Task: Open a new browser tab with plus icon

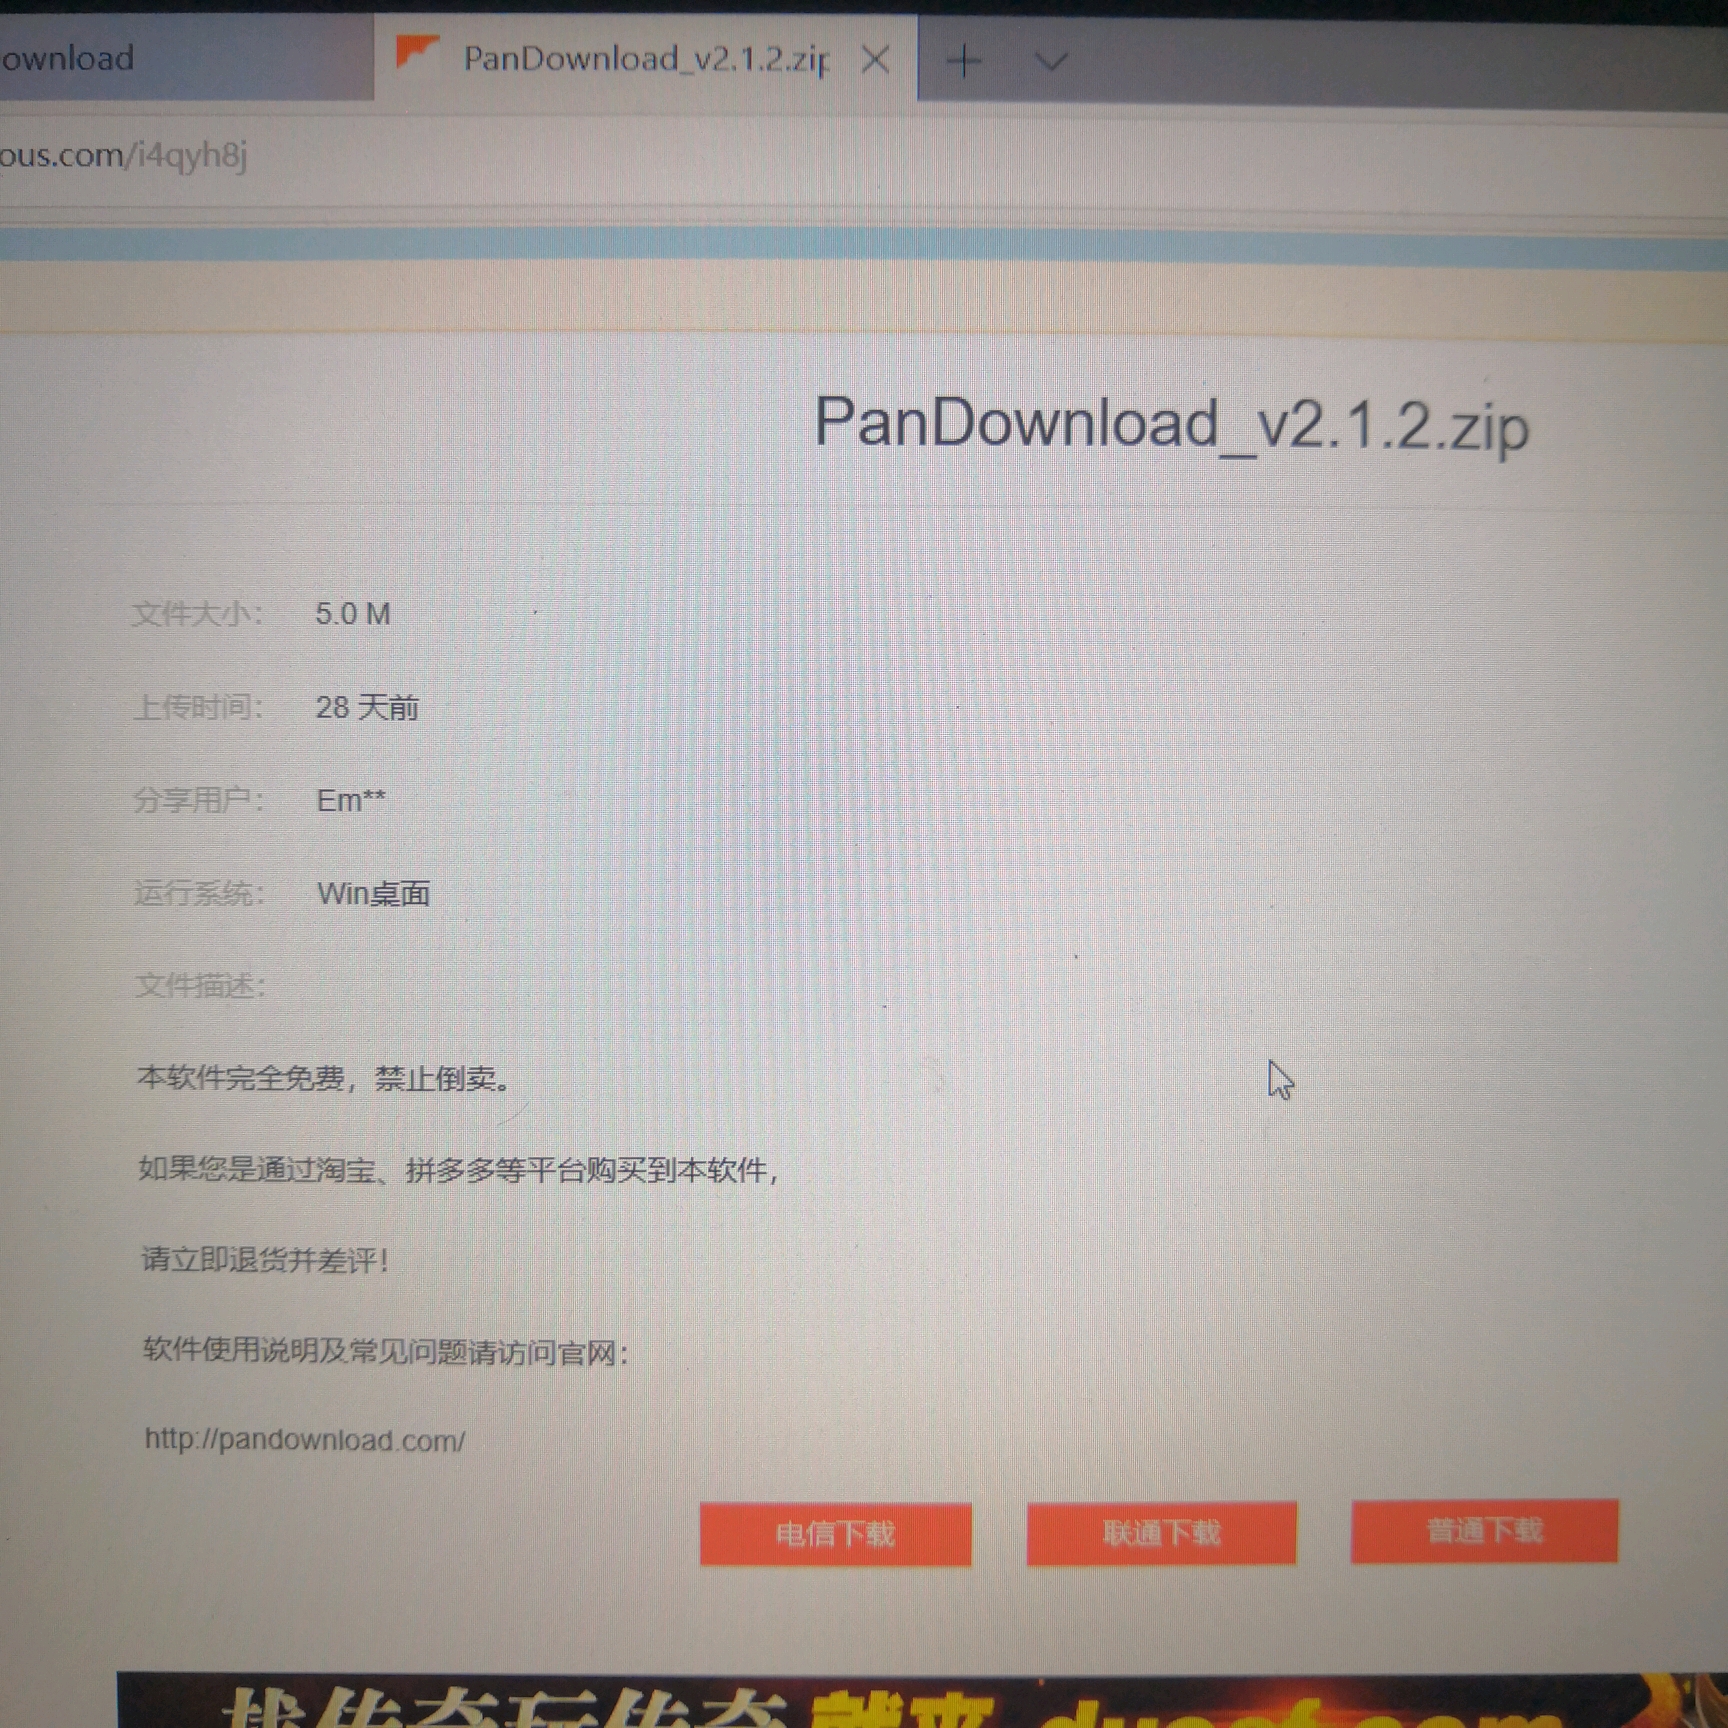Action: tap(964, 62)
